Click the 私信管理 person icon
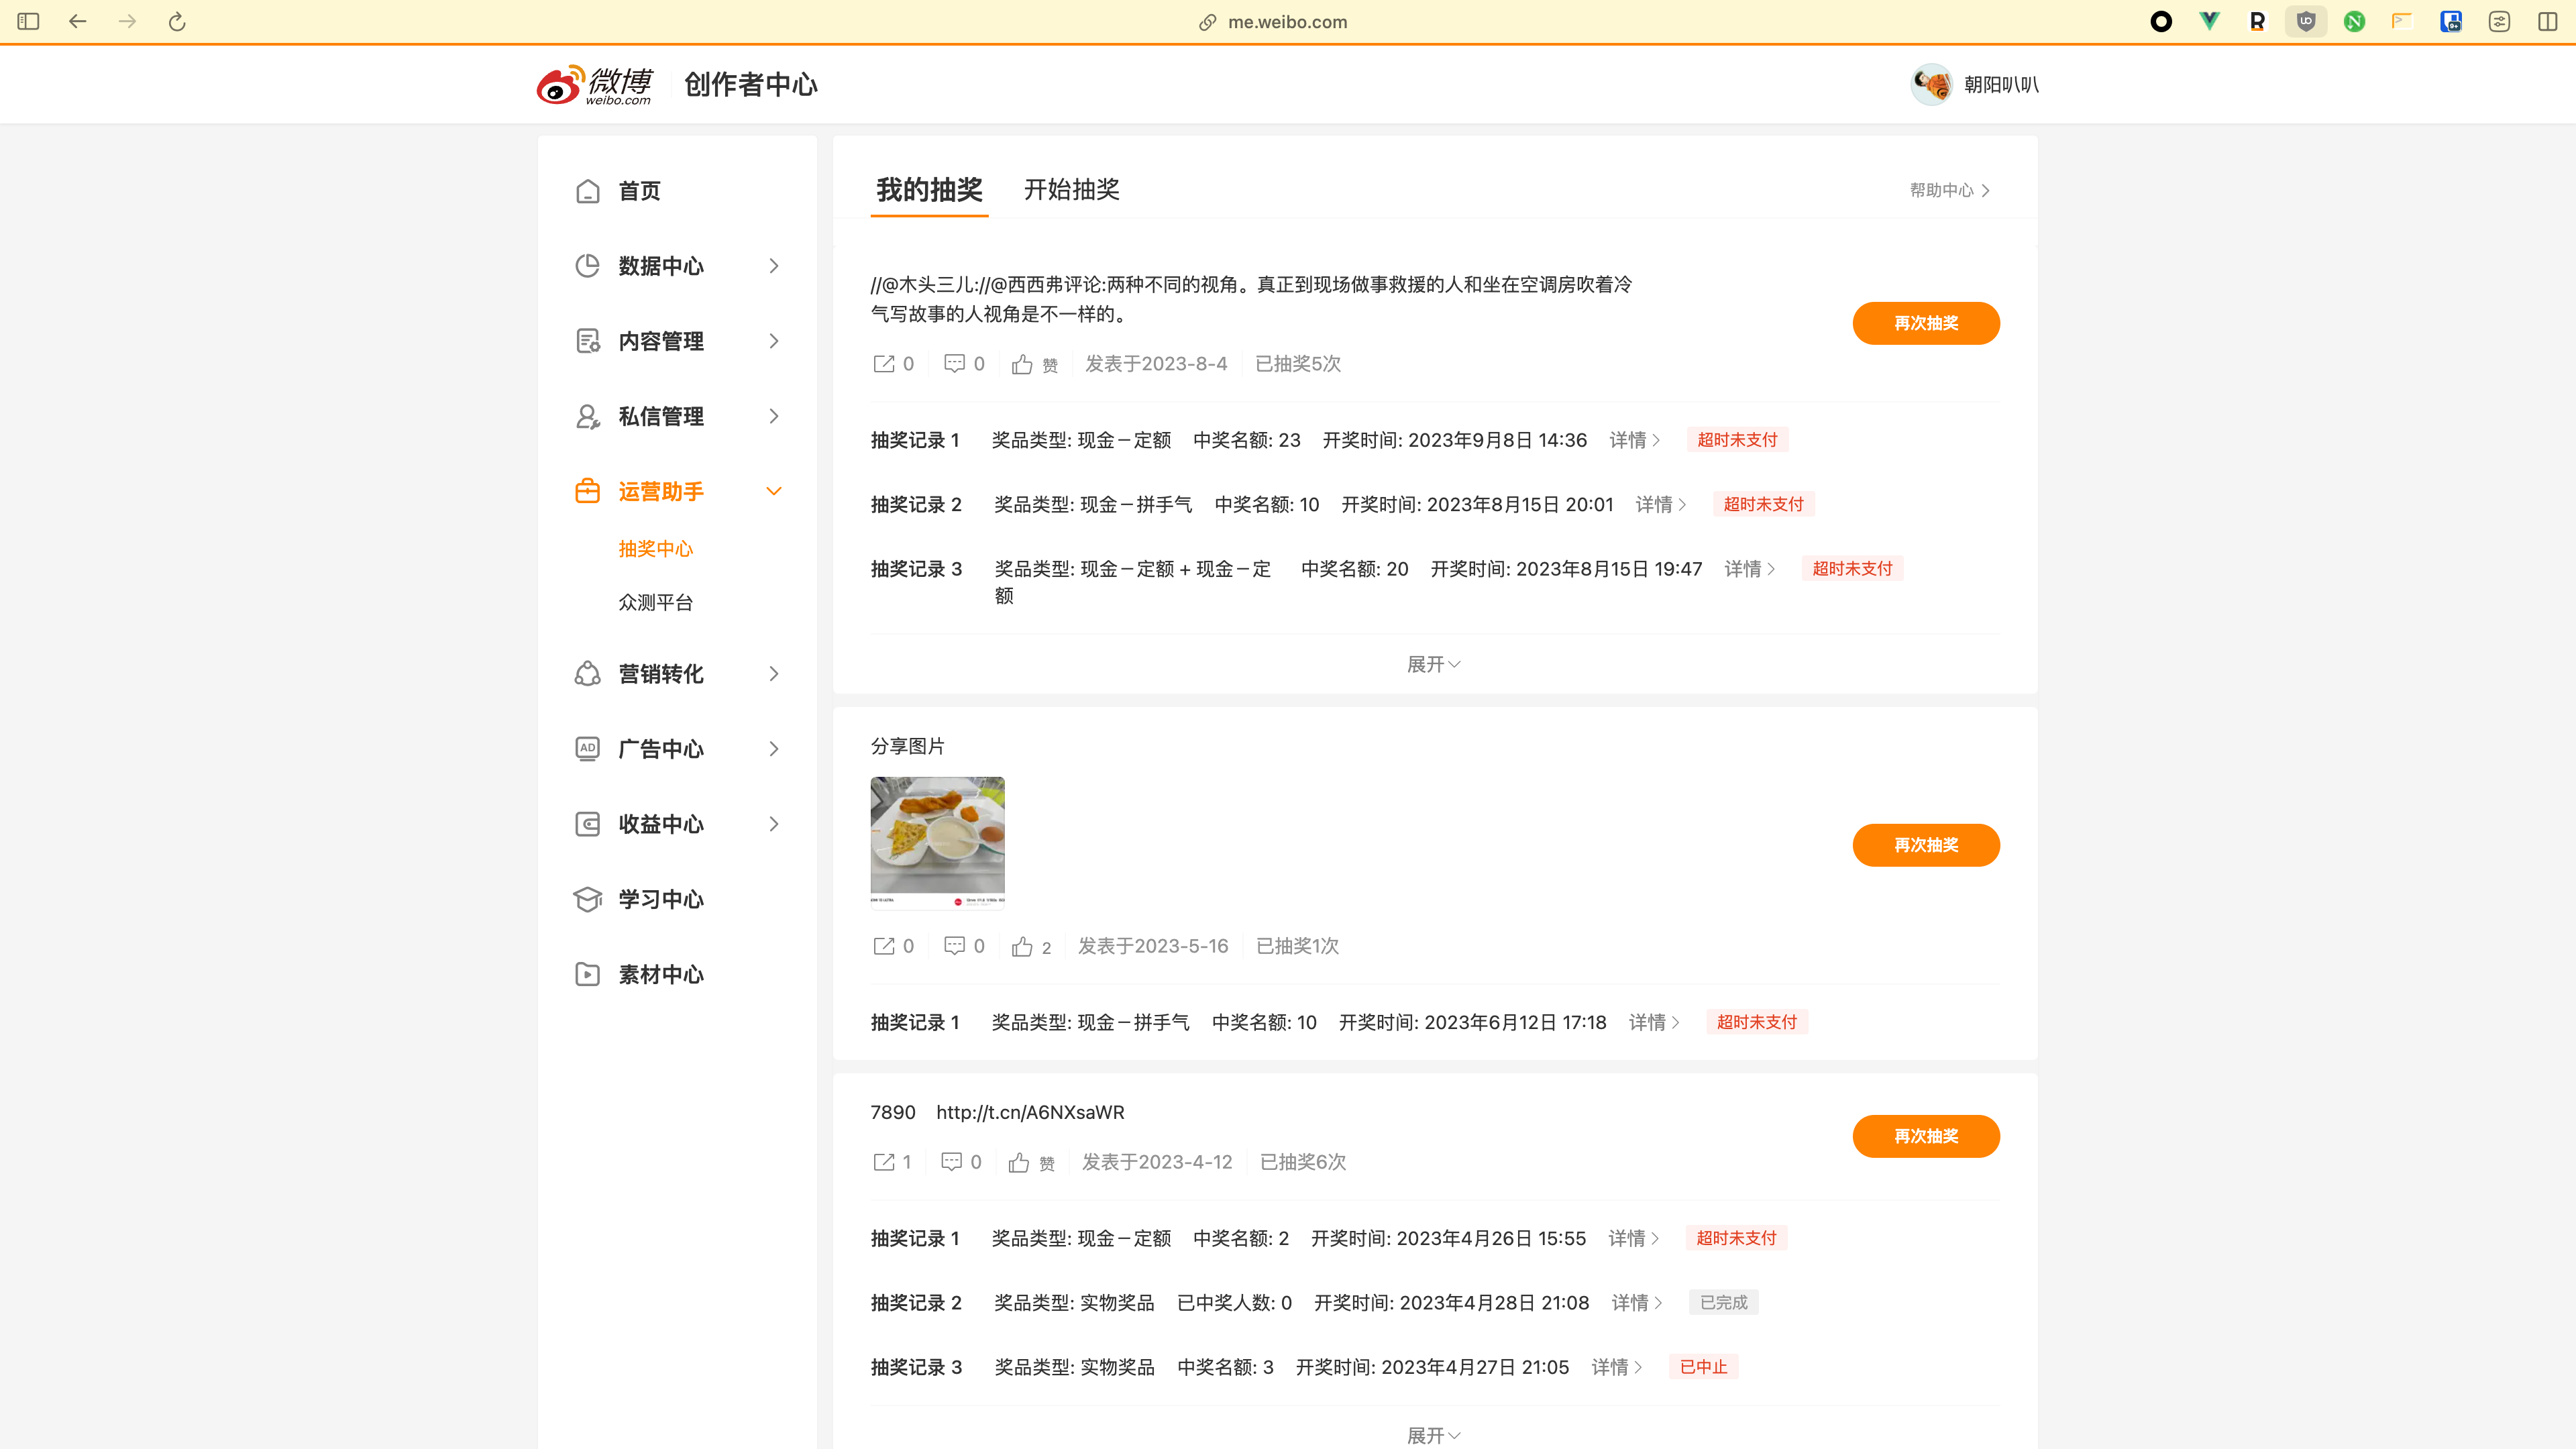Screen dimensions: 2576x1449 pos(587,416)
